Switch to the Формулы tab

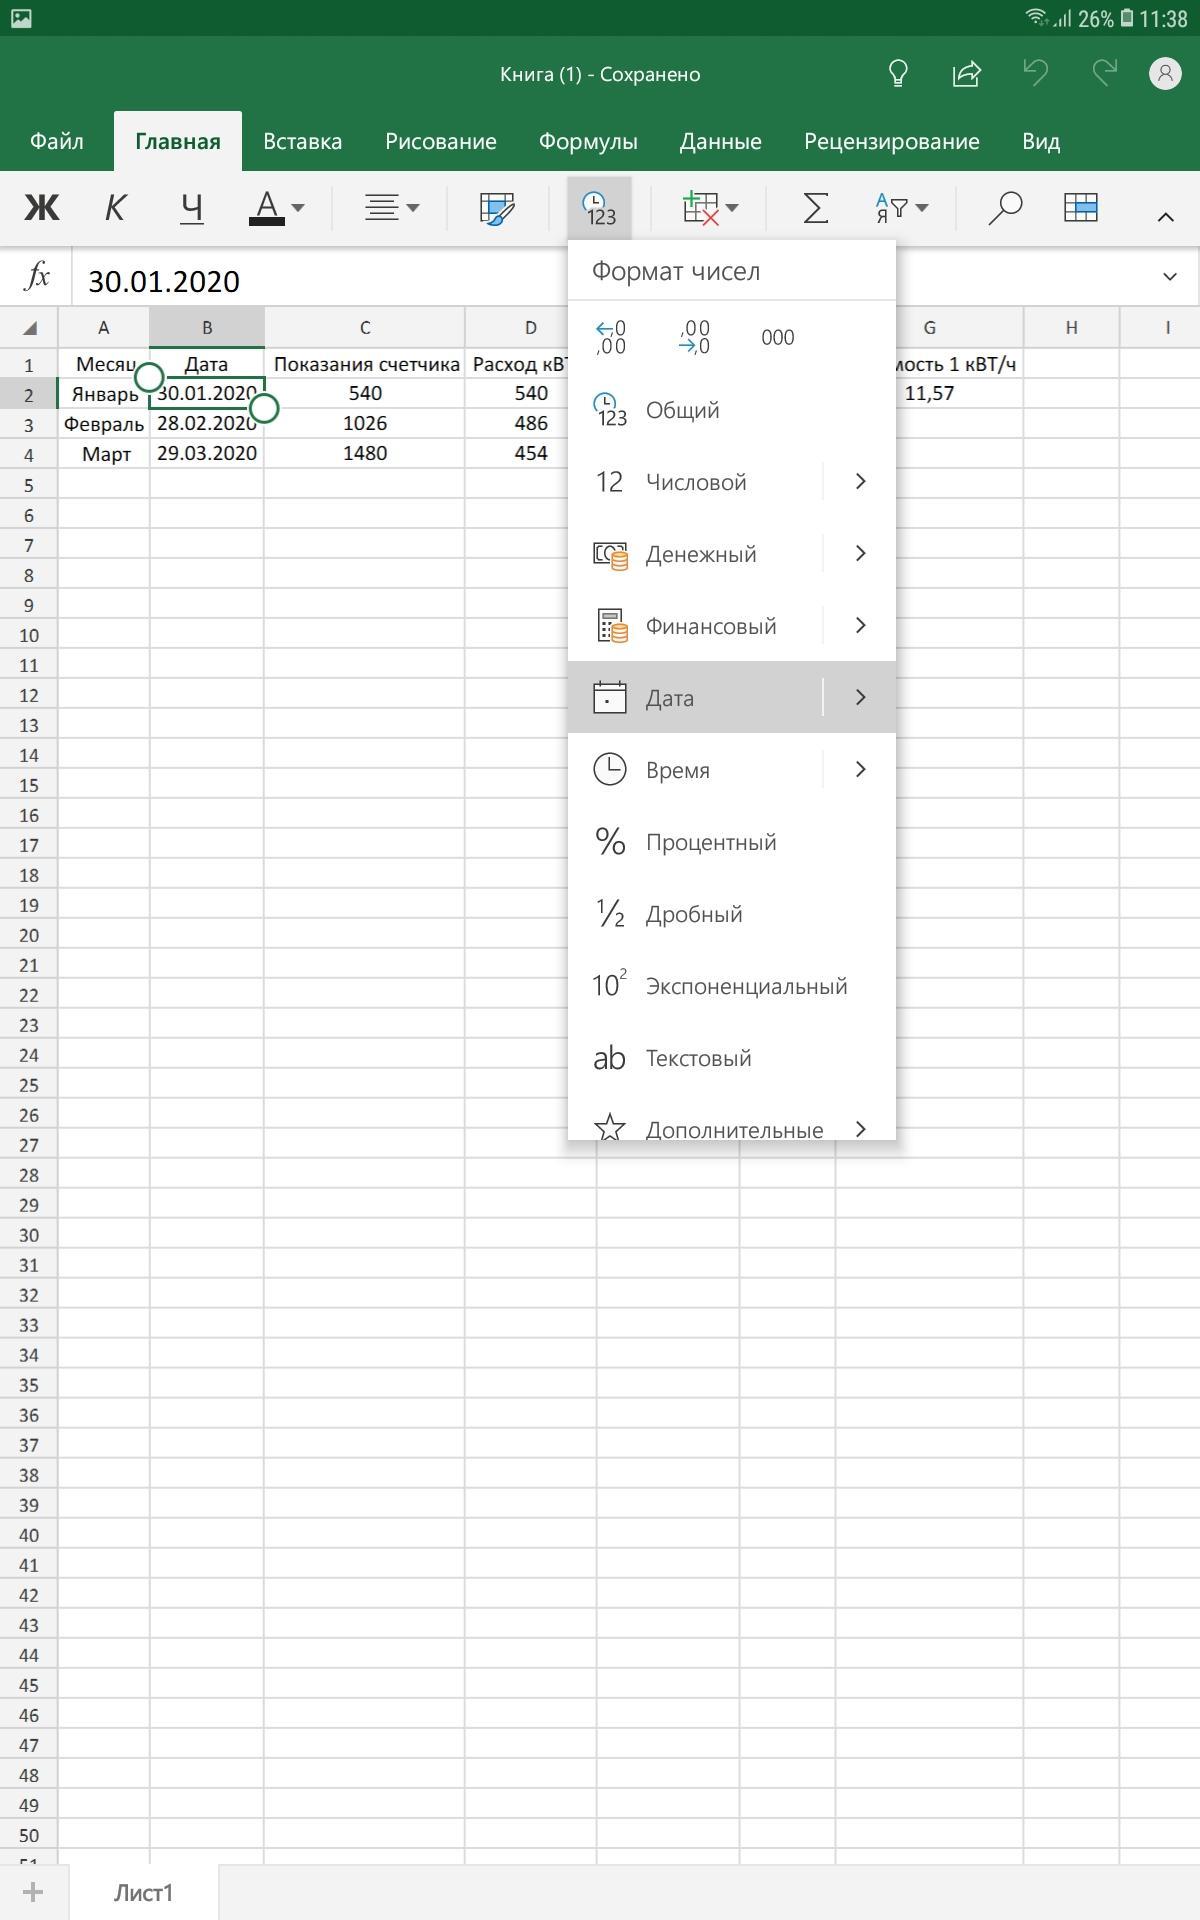588,141
